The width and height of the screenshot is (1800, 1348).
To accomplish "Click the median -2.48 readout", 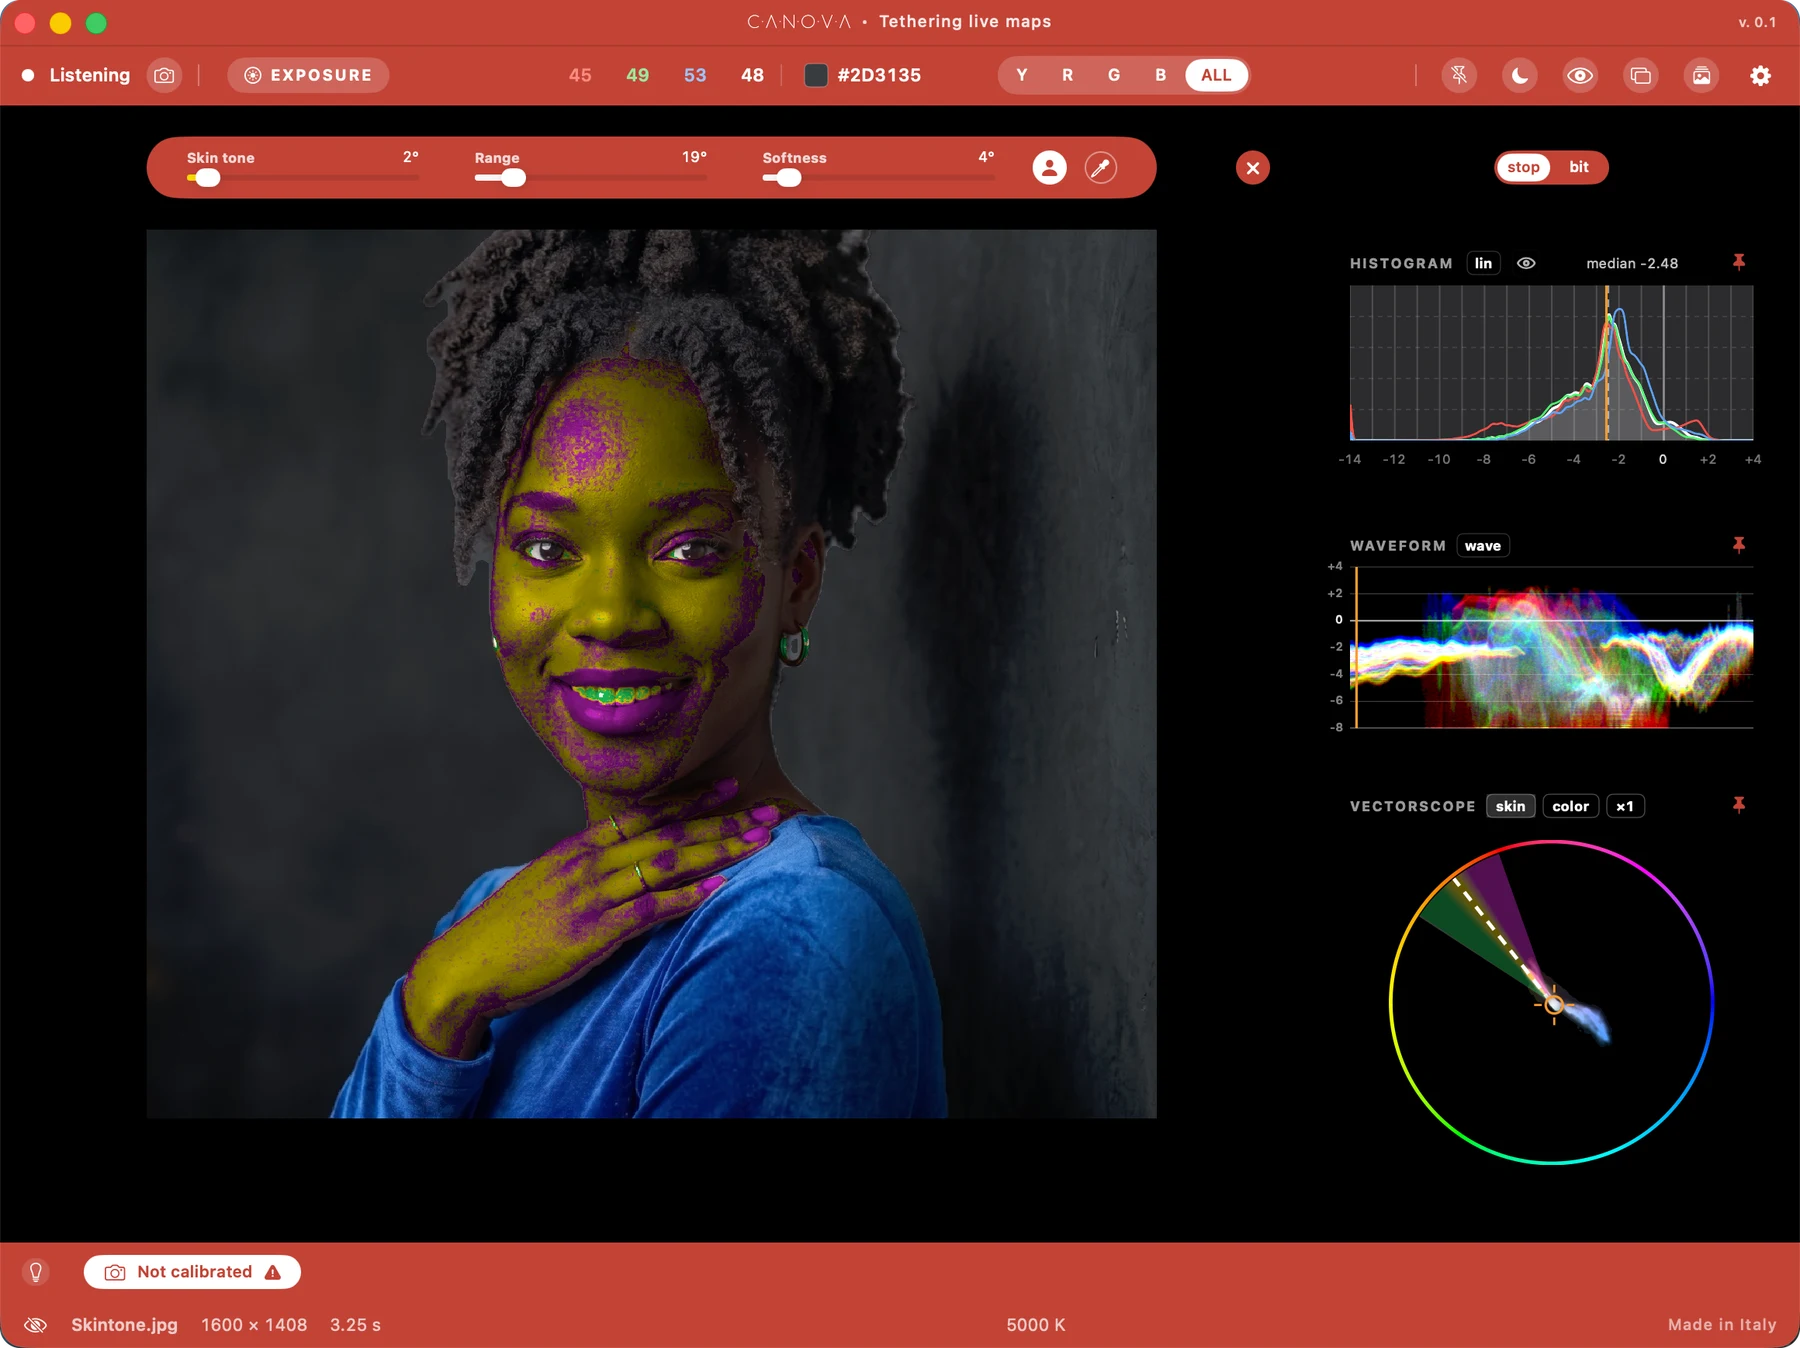I will 1632,263.
